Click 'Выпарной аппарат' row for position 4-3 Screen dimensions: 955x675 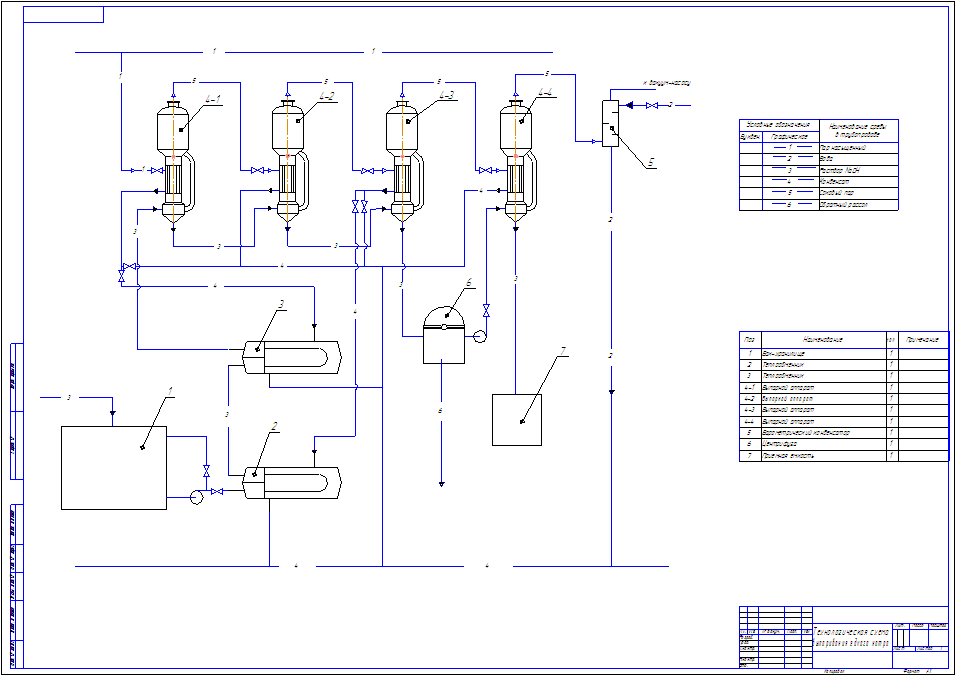[x=844, y=410]
